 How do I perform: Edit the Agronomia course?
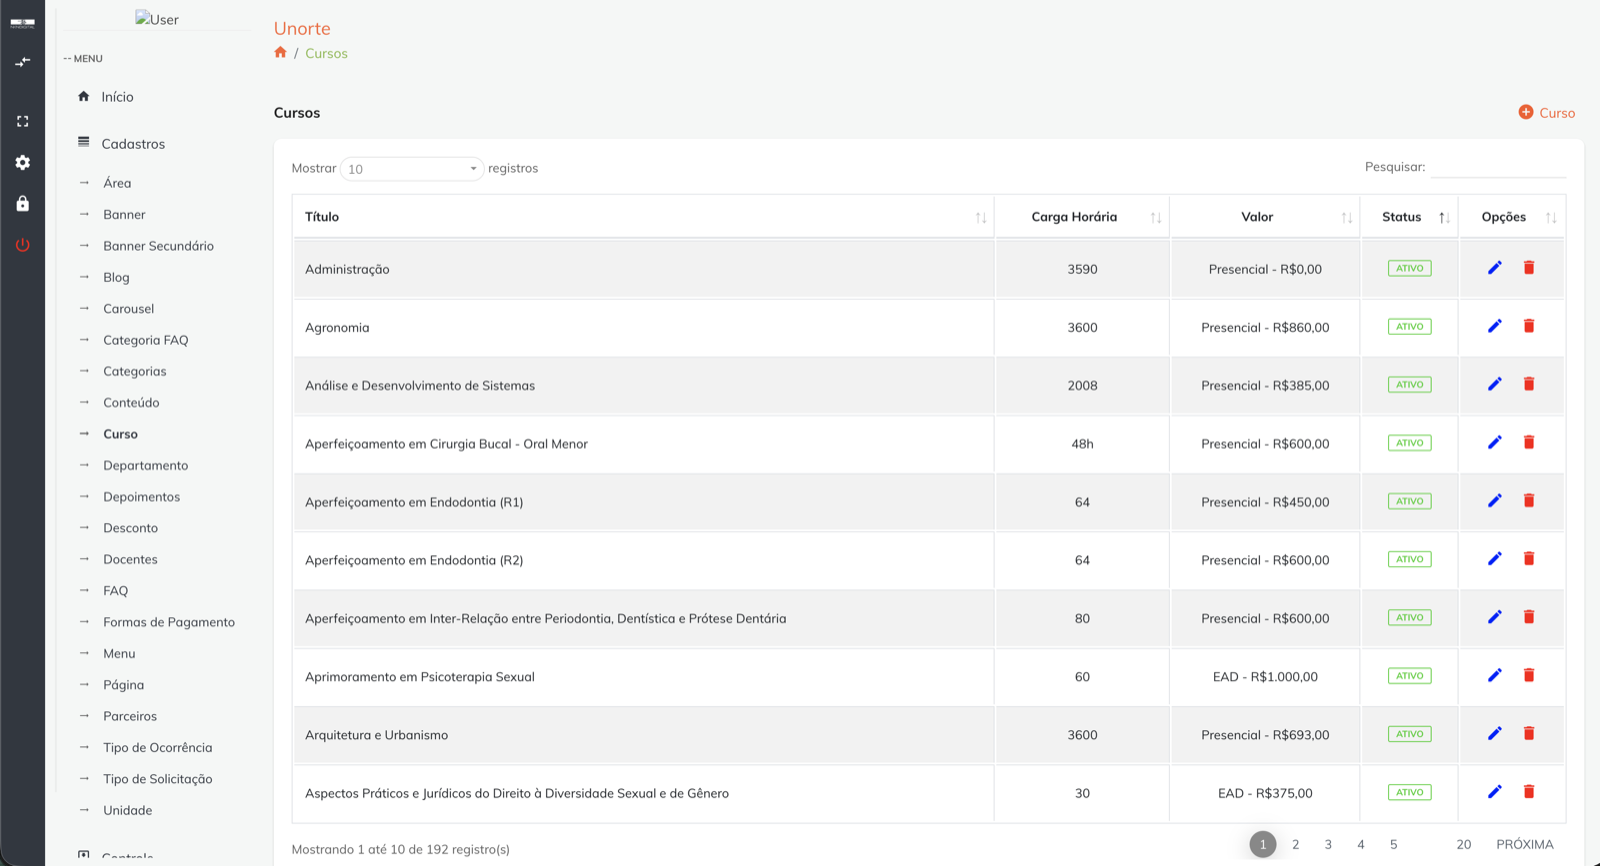[x=1495, y=326]
